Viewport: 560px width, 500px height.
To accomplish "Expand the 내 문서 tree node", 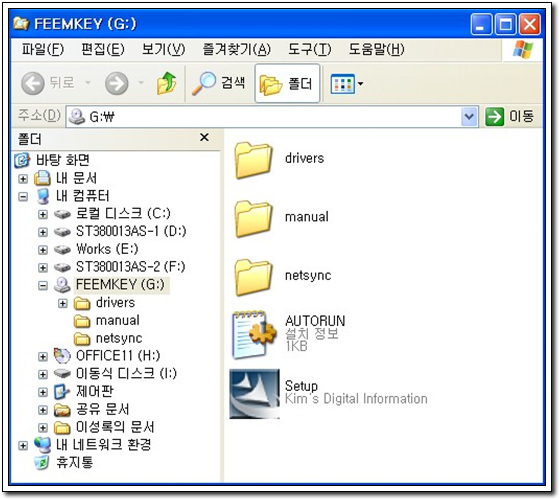I will (23, 179).
